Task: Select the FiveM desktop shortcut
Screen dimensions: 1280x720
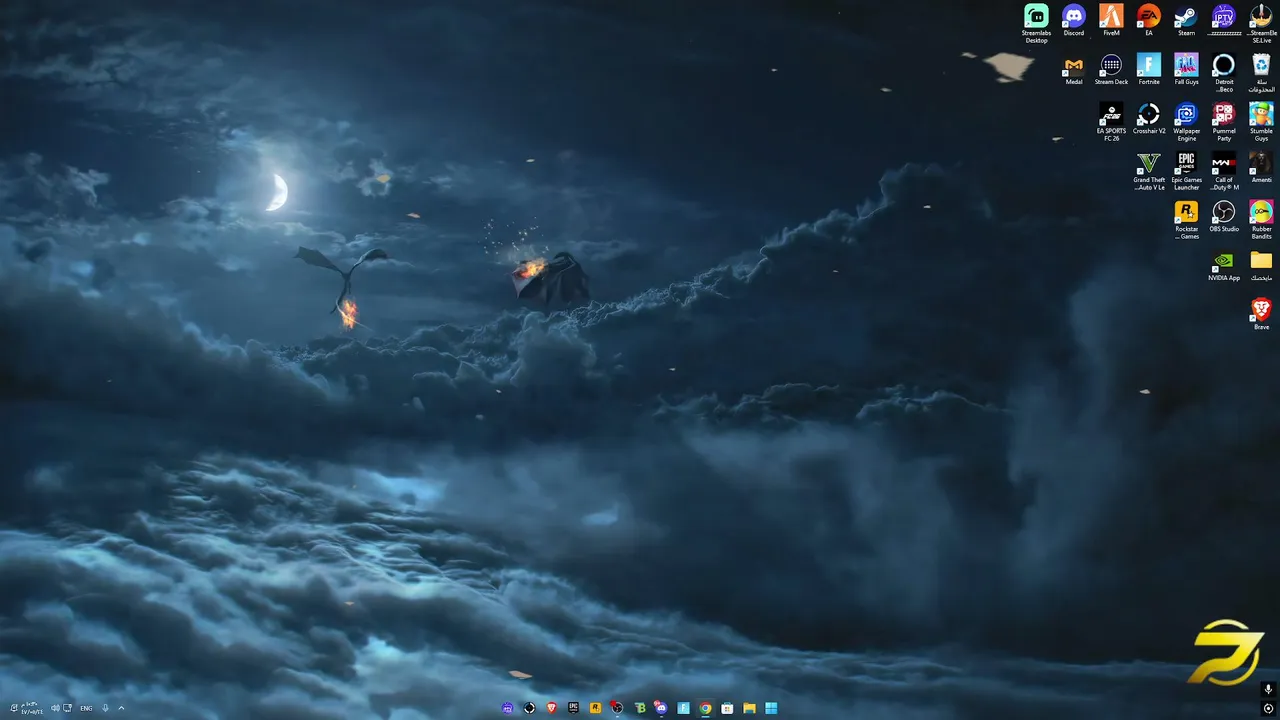Action: (1111, 21)
